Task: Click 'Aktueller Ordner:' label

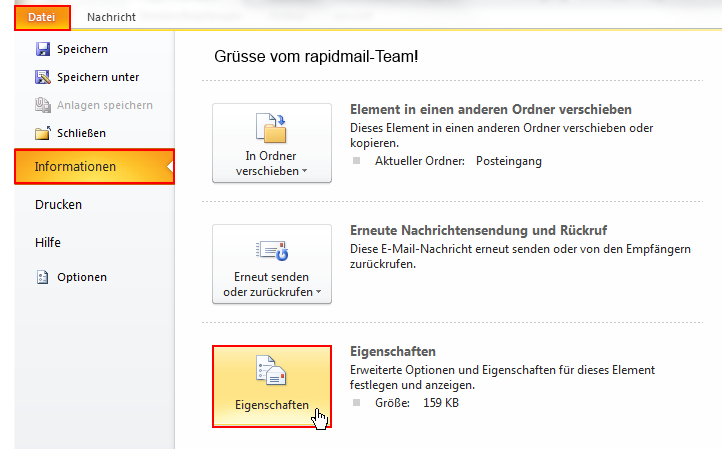Action: point(419,161)
